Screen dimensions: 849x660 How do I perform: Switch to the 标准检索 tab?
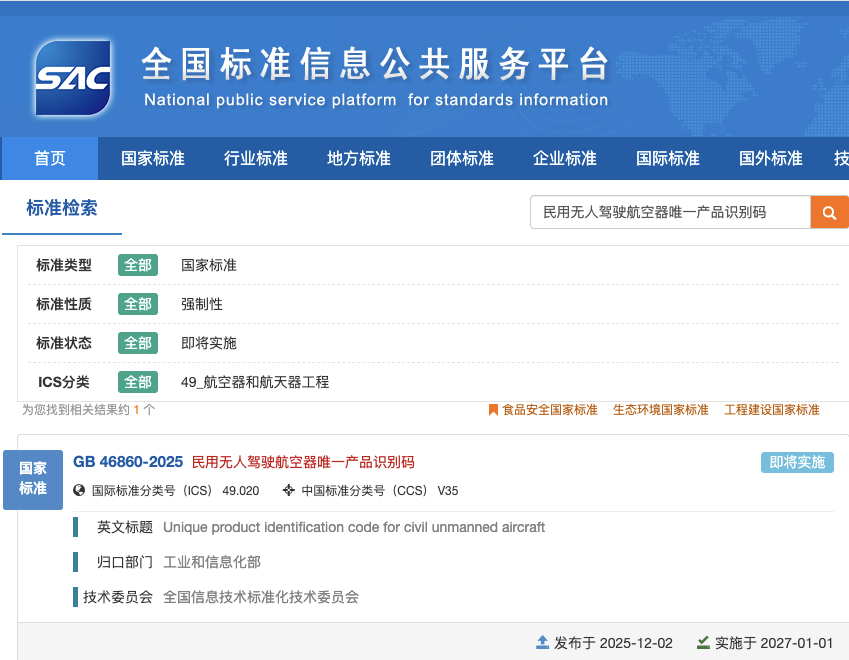[x=62, y=208]
